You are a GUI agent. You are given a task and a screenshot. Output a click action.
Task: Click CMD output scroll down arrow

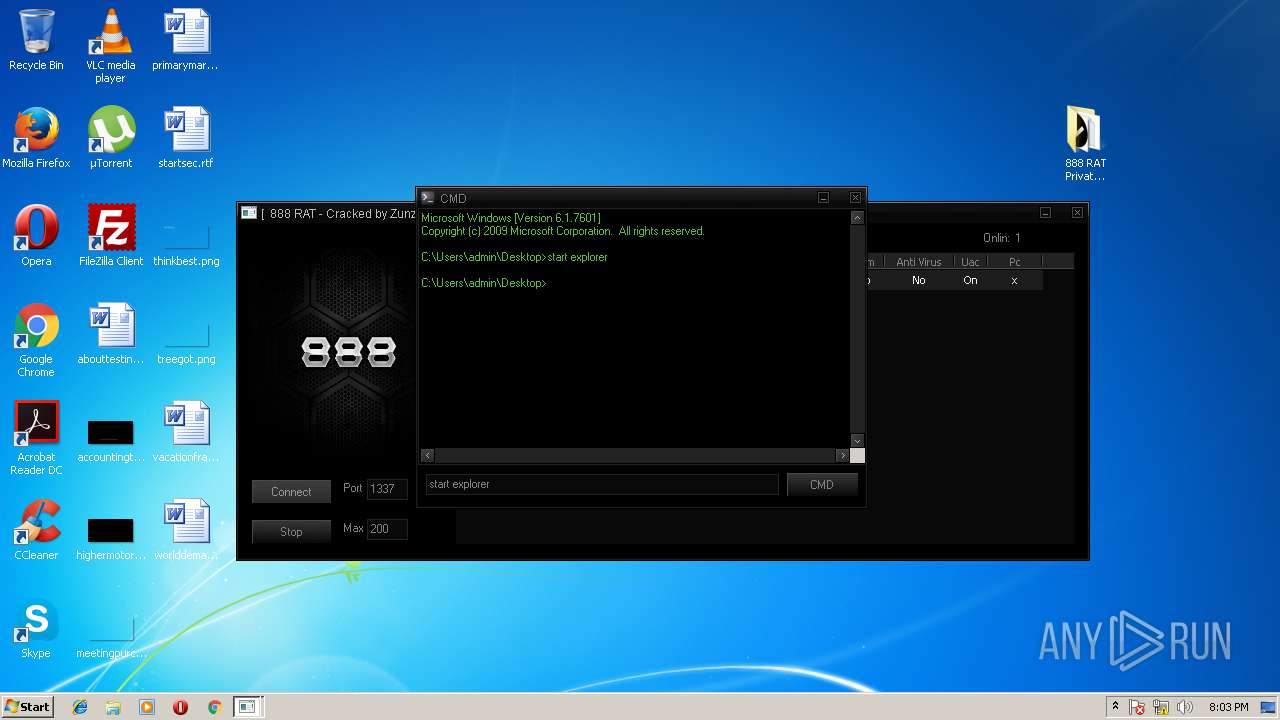(857, 441)
